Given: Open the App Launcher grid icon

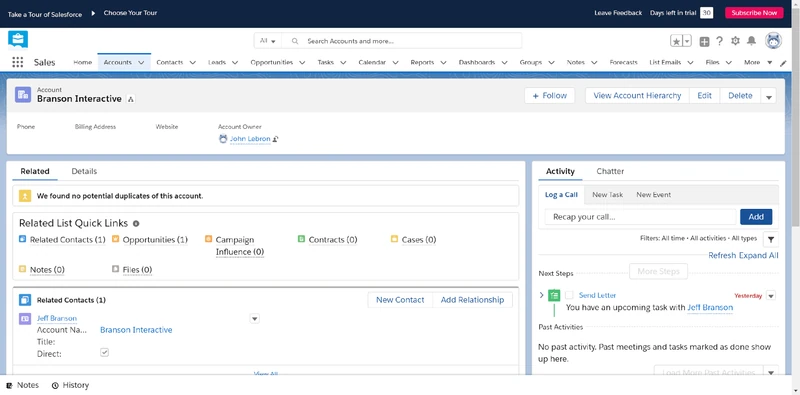Looking at the screenshot, I should (17, 62).
